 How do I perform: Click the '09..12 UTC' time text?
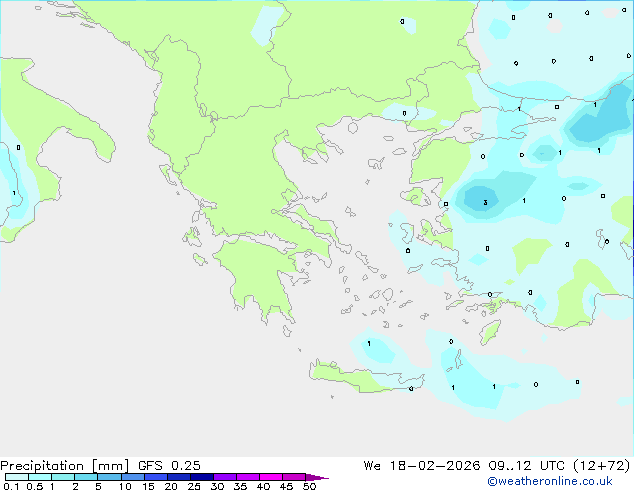point(526,466)
